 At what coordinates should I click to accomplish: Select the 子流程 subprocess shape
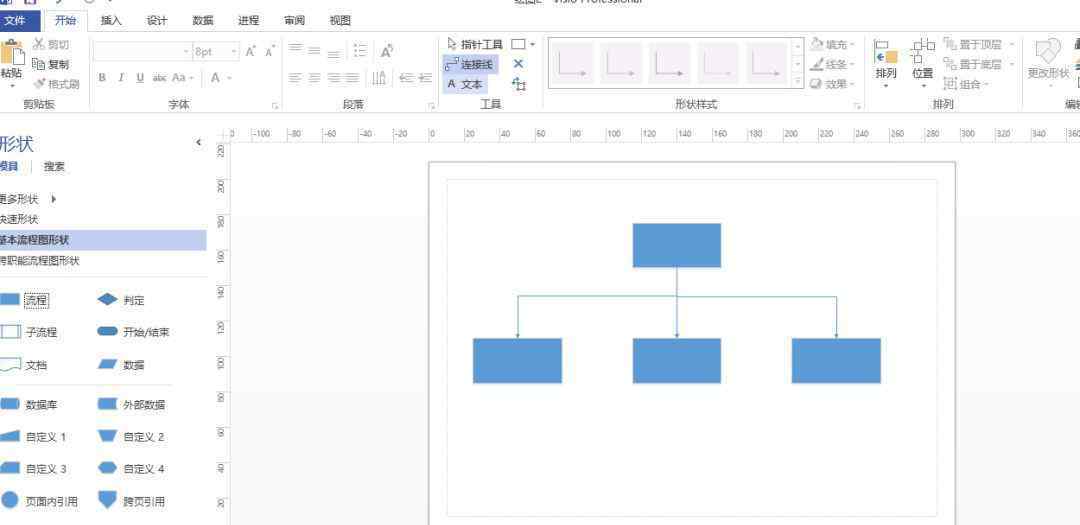pyautogui.click(x=29, y=332)
